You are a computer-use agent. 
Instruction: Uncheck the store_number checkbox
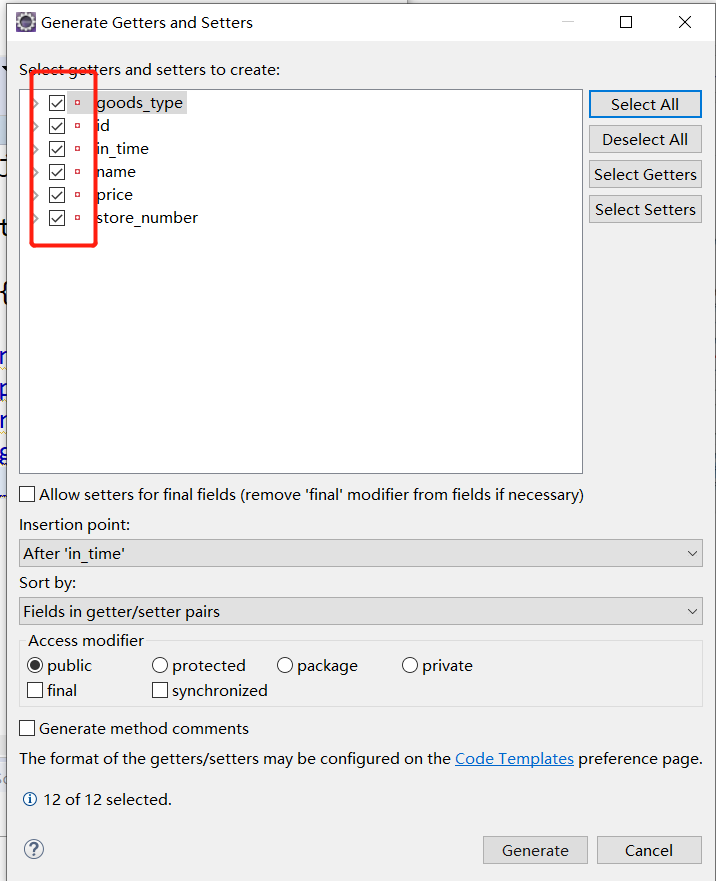click(x=57, y=218)
